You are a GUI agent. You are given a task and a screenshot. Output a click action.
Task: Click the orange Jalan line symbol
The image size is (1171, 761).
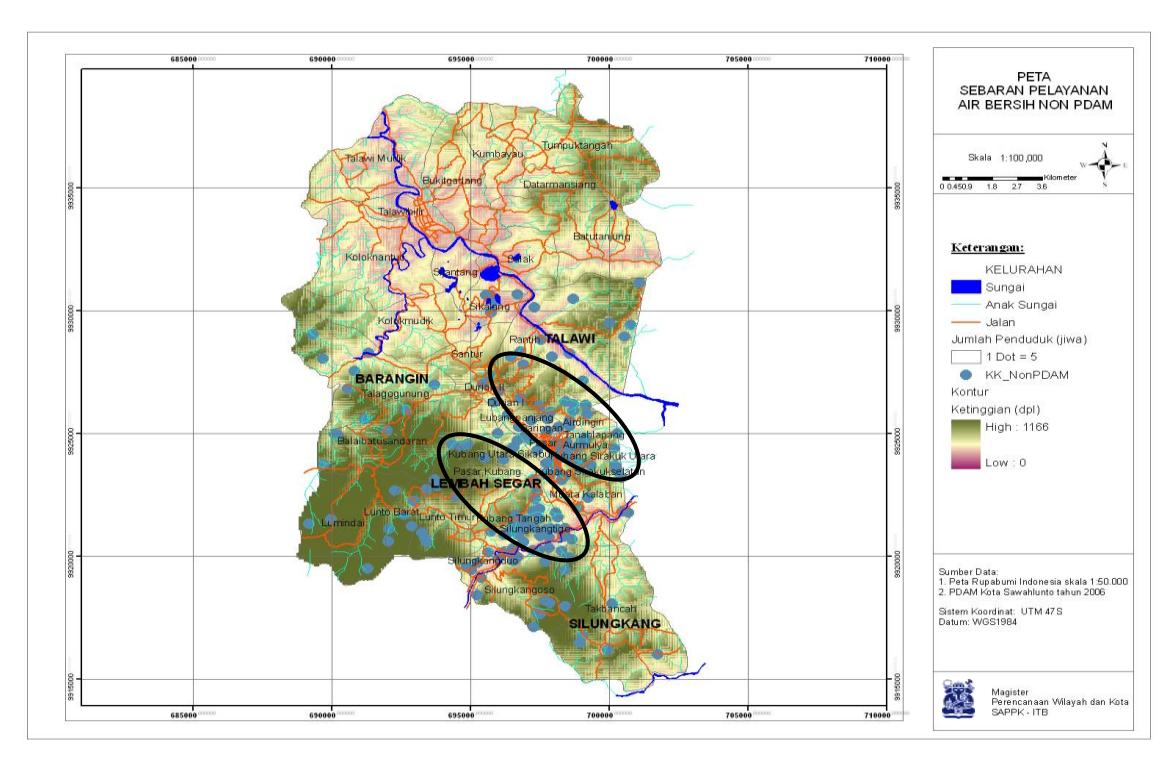pyautogui.click(x=966, y=323)
